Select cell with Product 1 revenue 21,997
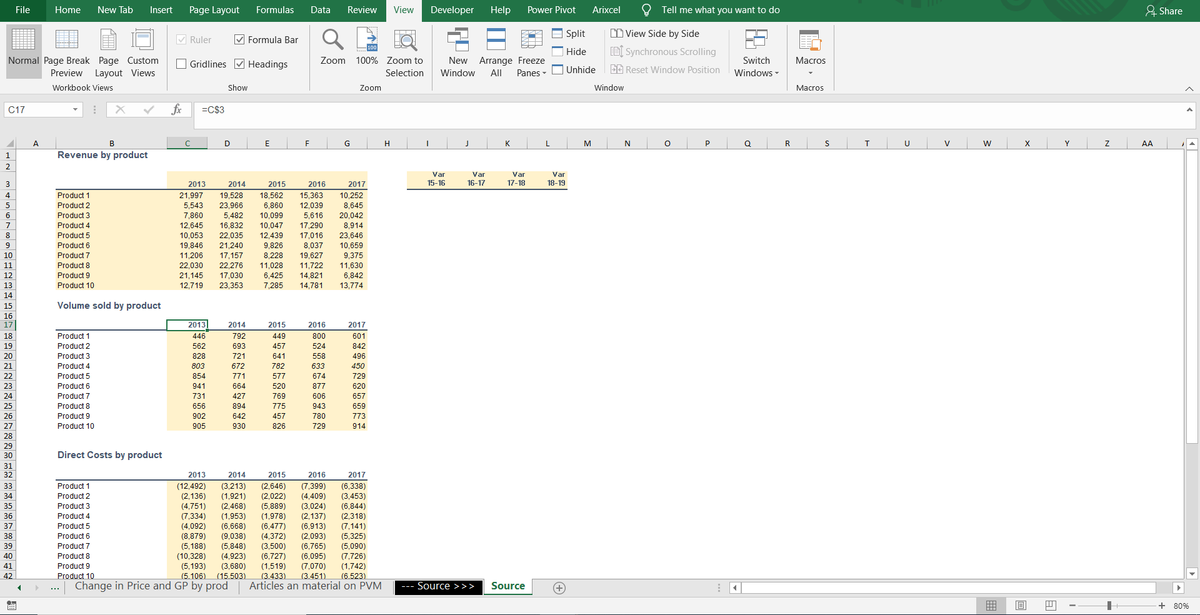The height and width of the screenshot is (615, 1200). (188, 195)
